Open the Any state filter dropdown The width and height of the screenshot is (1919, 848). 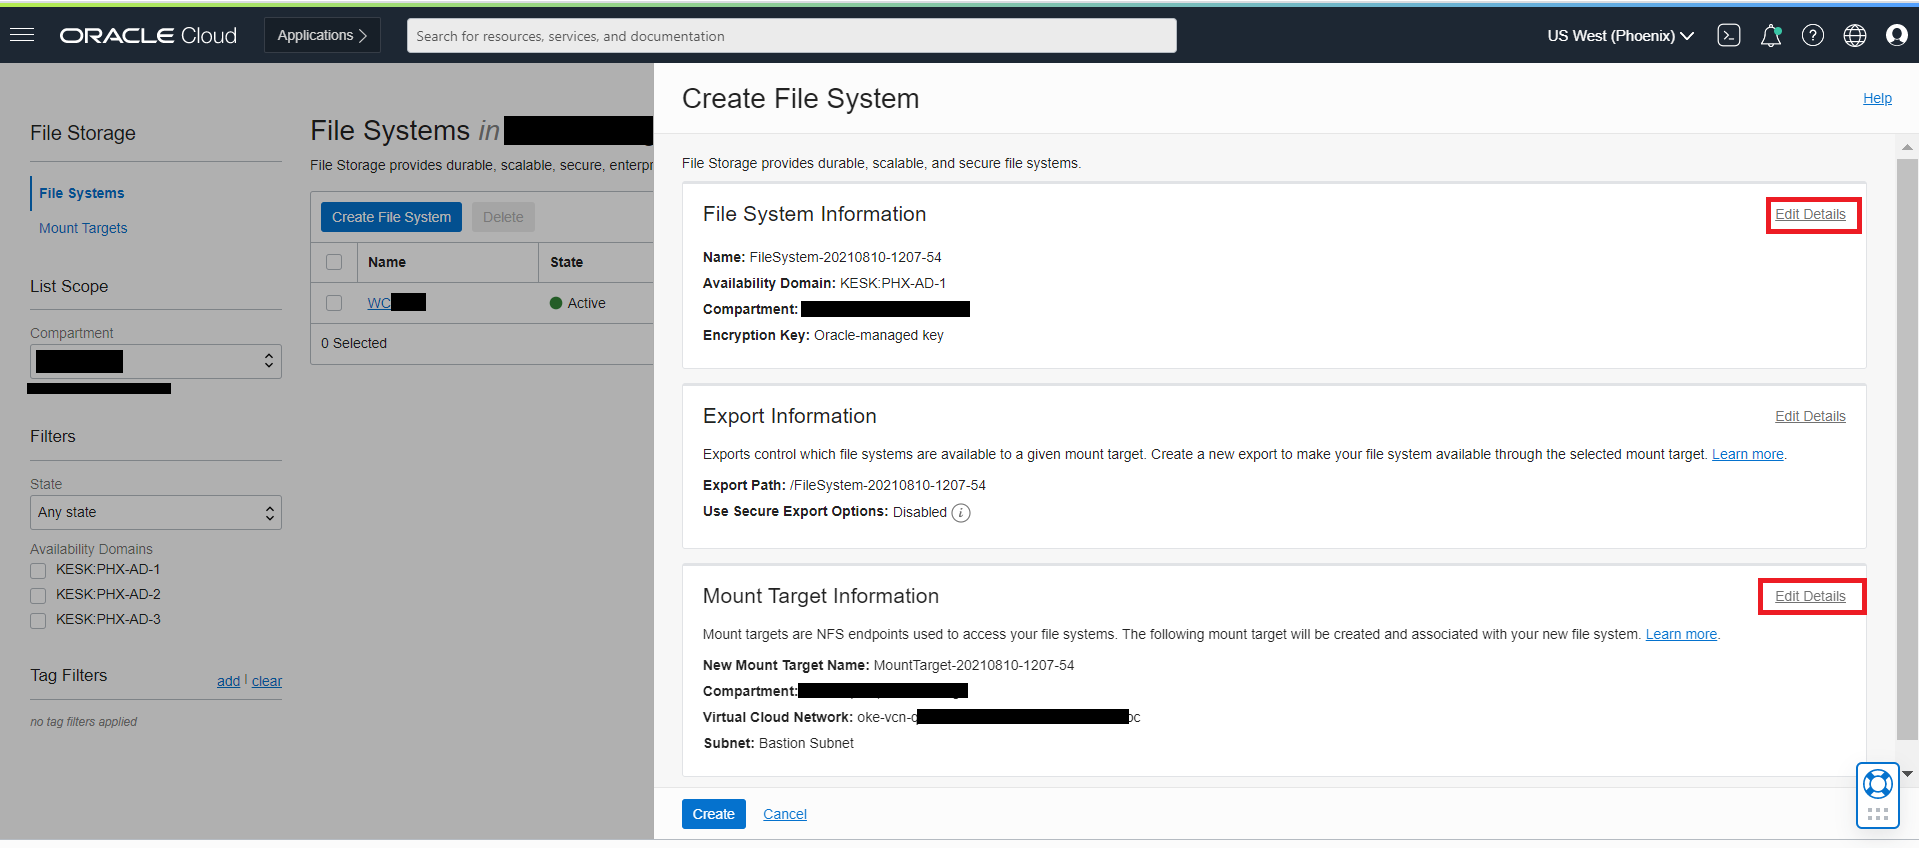point(156,512)
